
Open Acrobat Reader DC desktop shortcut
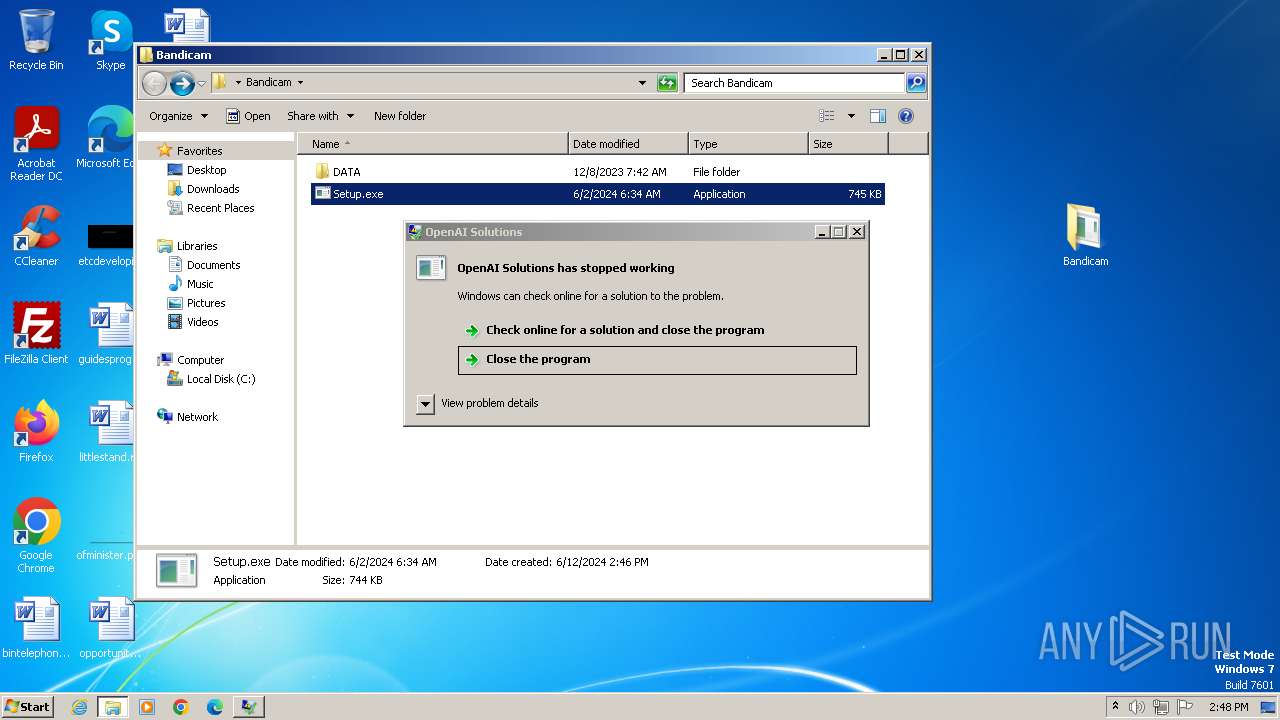click(36, 144)
